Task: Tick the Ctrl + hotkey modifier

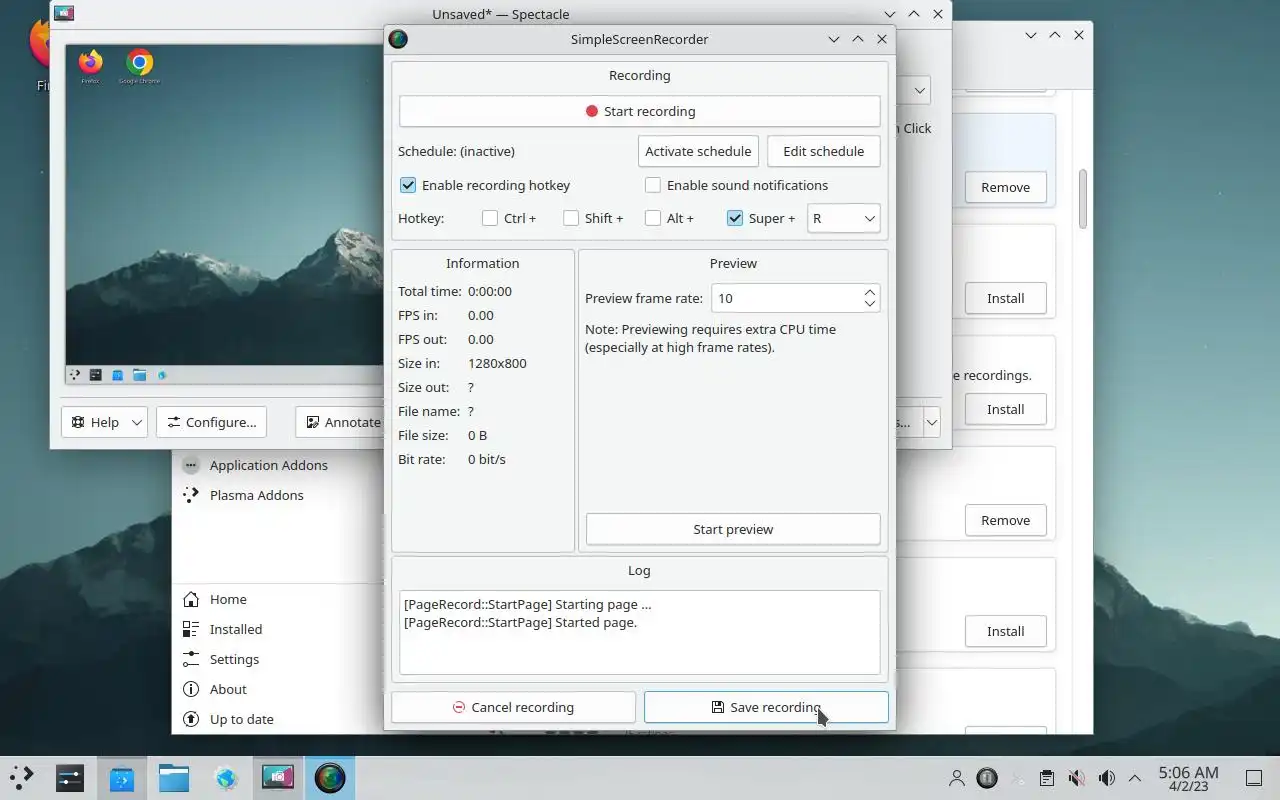Action: [490, 218]
